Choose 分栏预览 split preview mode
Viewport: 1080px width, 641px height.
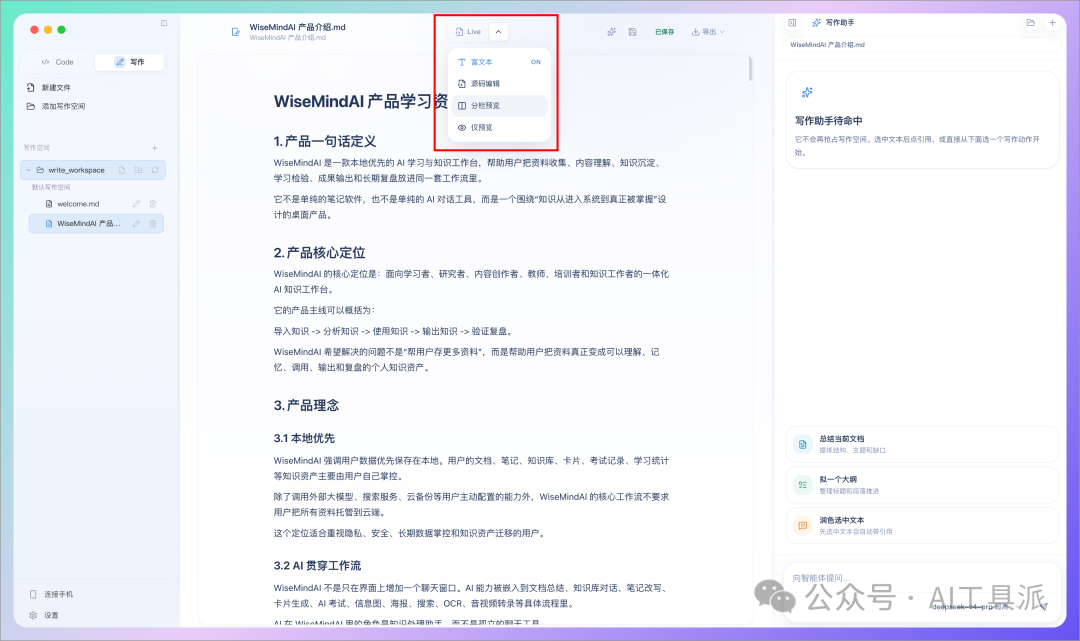pos(499,105)
